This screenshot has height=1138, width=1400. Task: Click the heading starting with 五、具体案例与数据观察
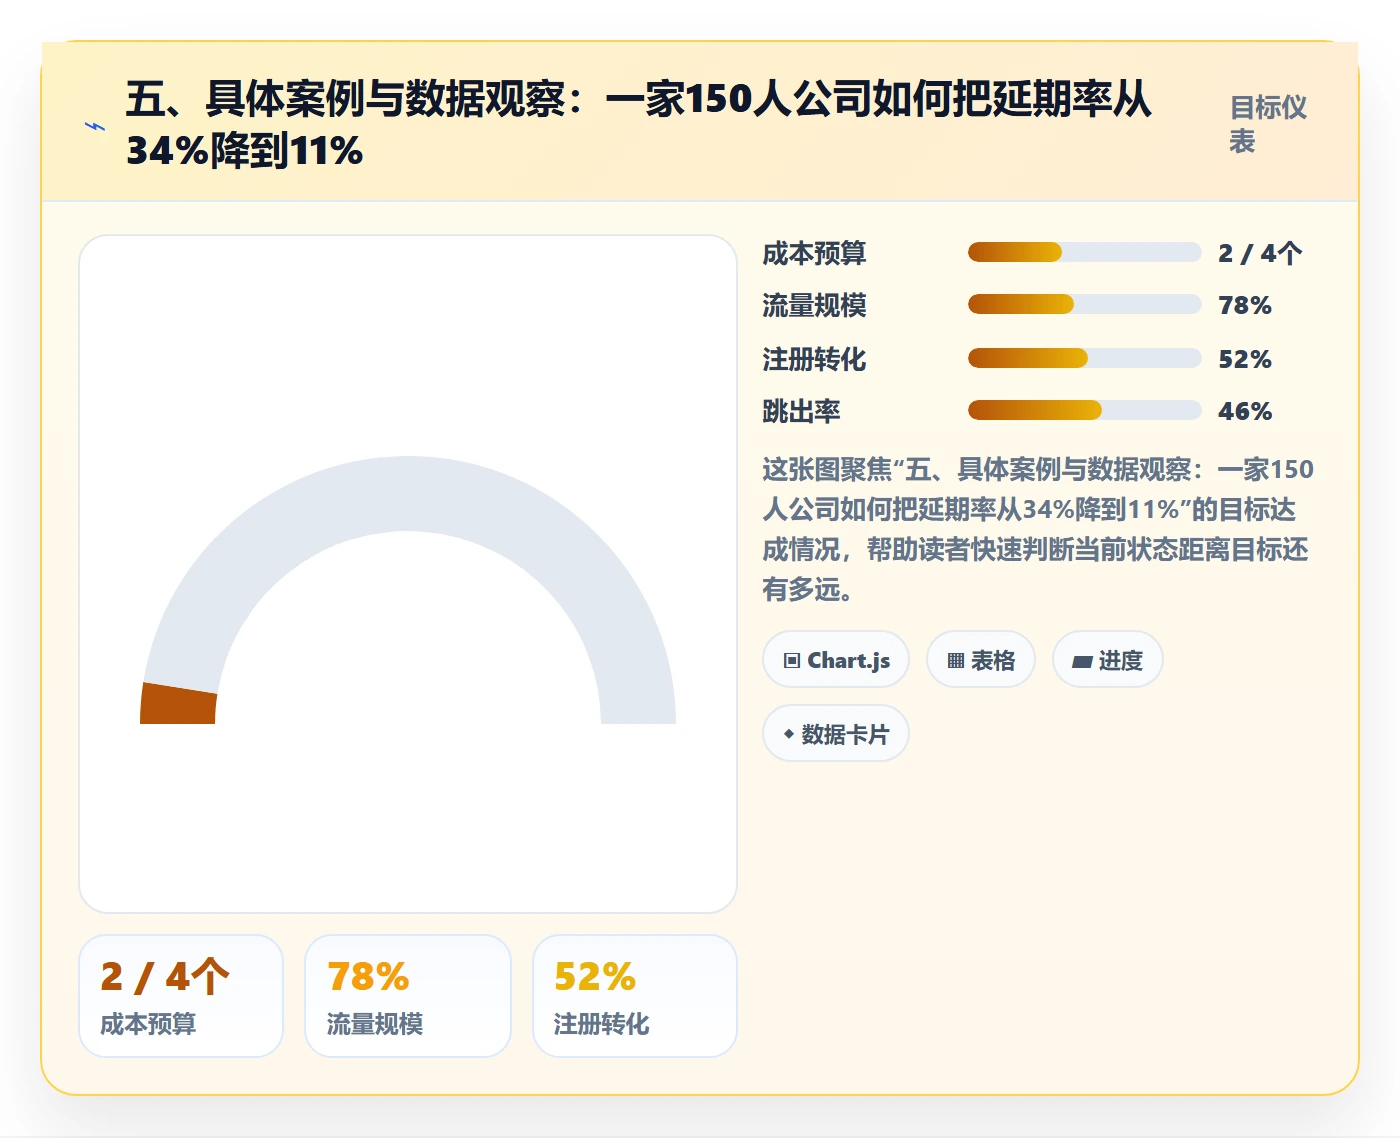click(x=639, y=125)
